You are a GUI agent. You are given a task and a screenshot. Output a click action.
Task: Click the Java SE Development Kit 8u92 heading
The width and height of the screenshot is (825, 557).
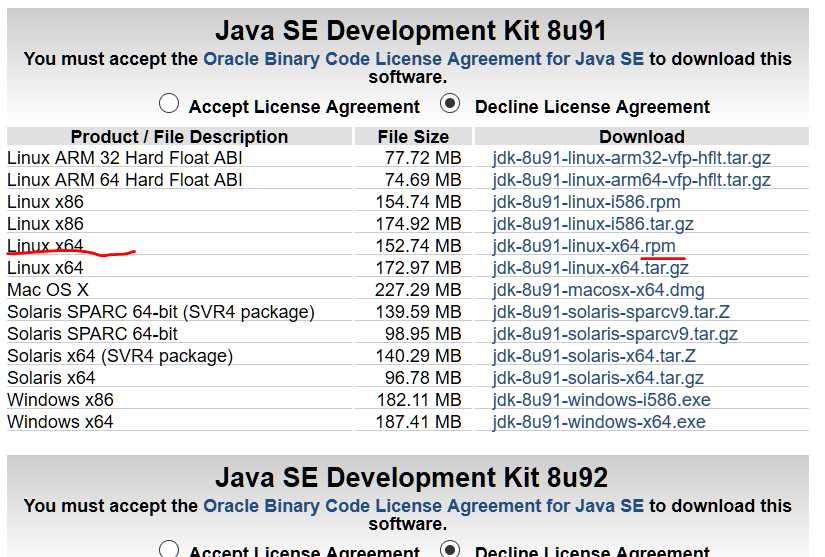[411, 478]
